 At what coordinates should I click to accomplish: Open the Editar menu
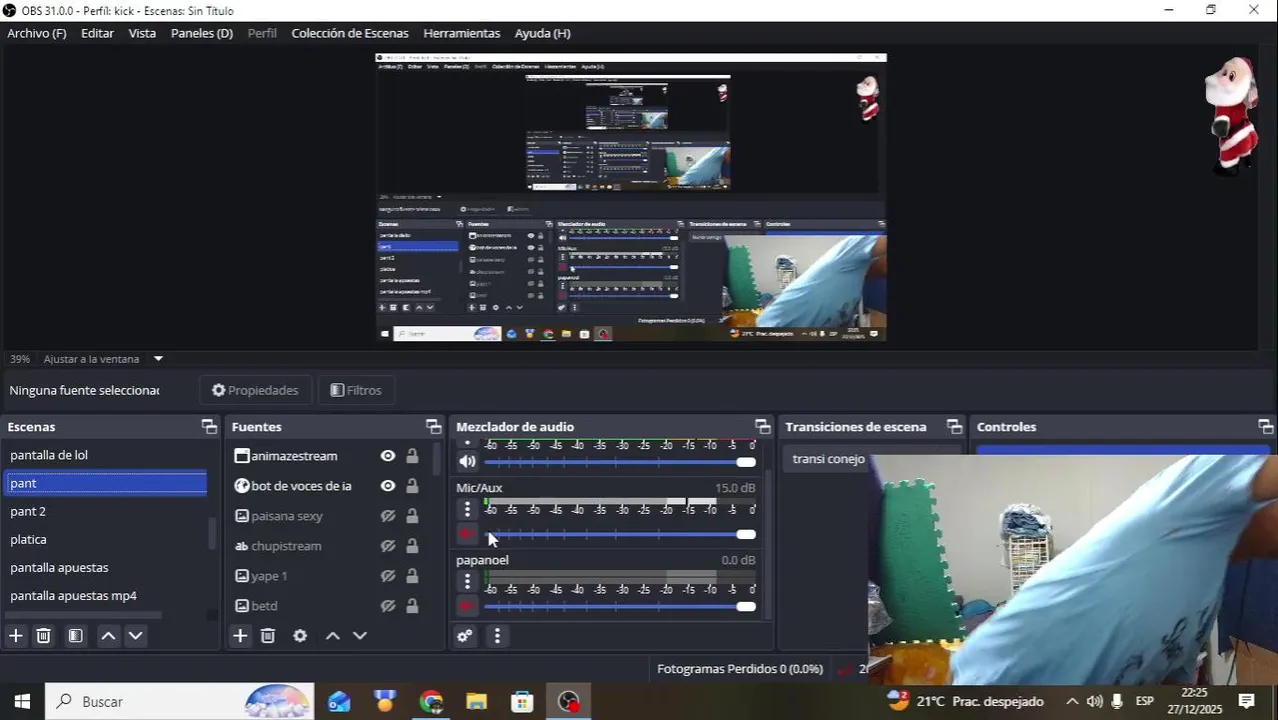pos(97,33)
